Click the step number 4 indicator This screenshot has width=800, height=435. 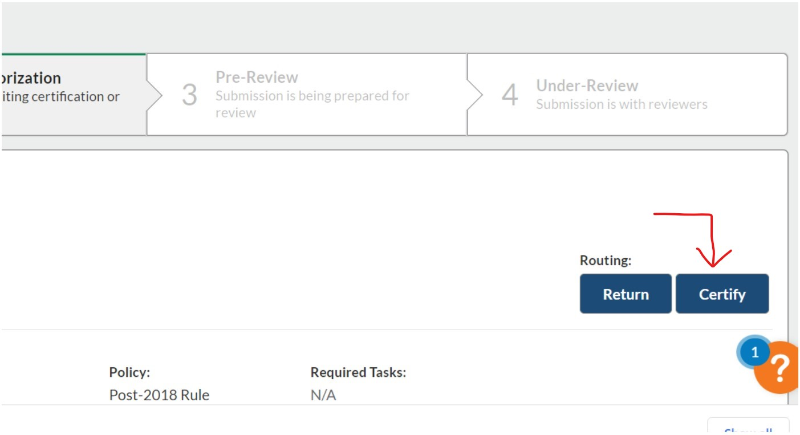pyautogui.click(x=510, y=95)
